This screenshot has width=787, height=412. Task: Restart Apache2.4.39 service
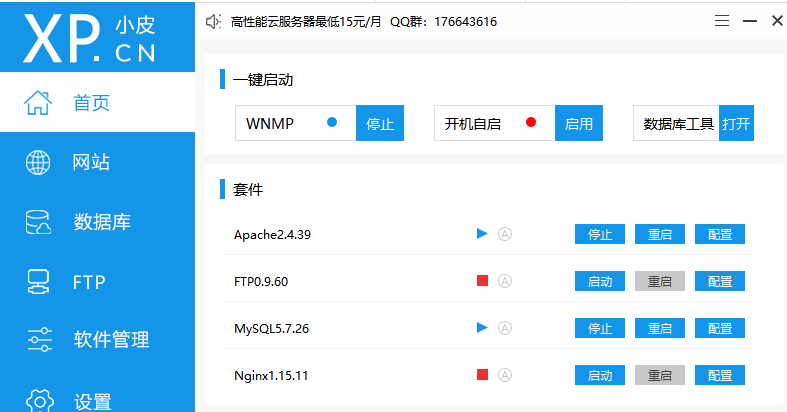[660, 234]
